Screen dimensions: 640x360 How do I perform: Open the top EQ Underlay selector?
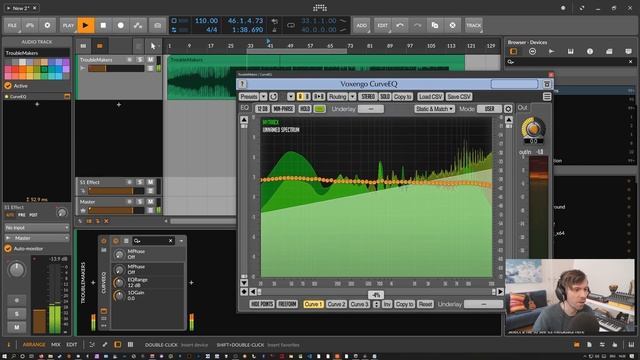click(x=371, y=109)
